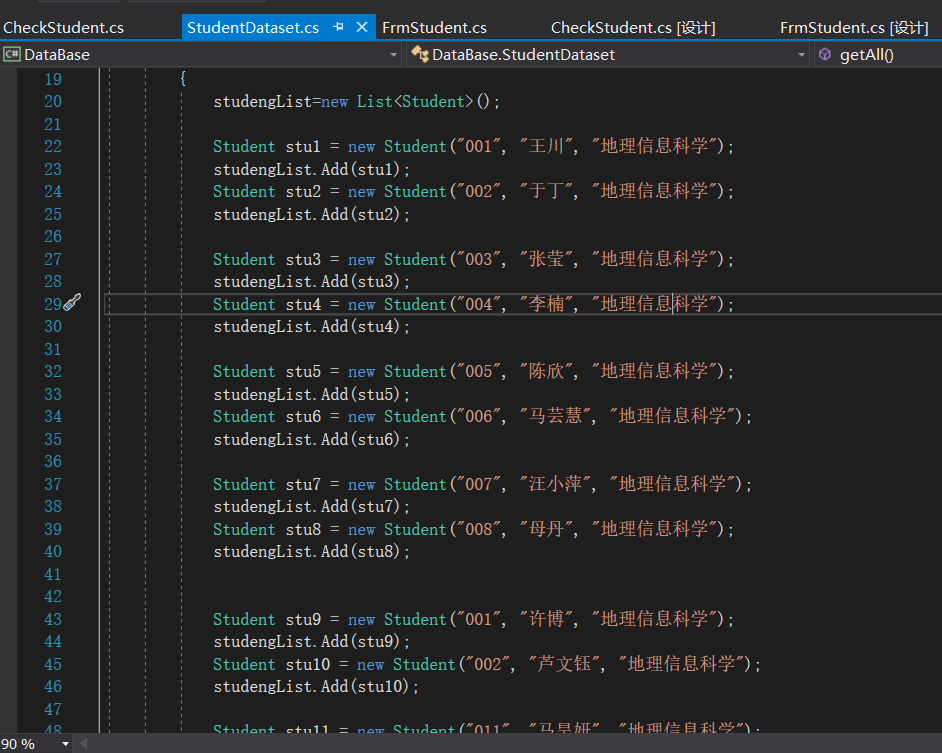The width and height of the screenshot is (942, 753).
Task: Click the string "马芸慧" on line 34
Action: tap(555, 416)
